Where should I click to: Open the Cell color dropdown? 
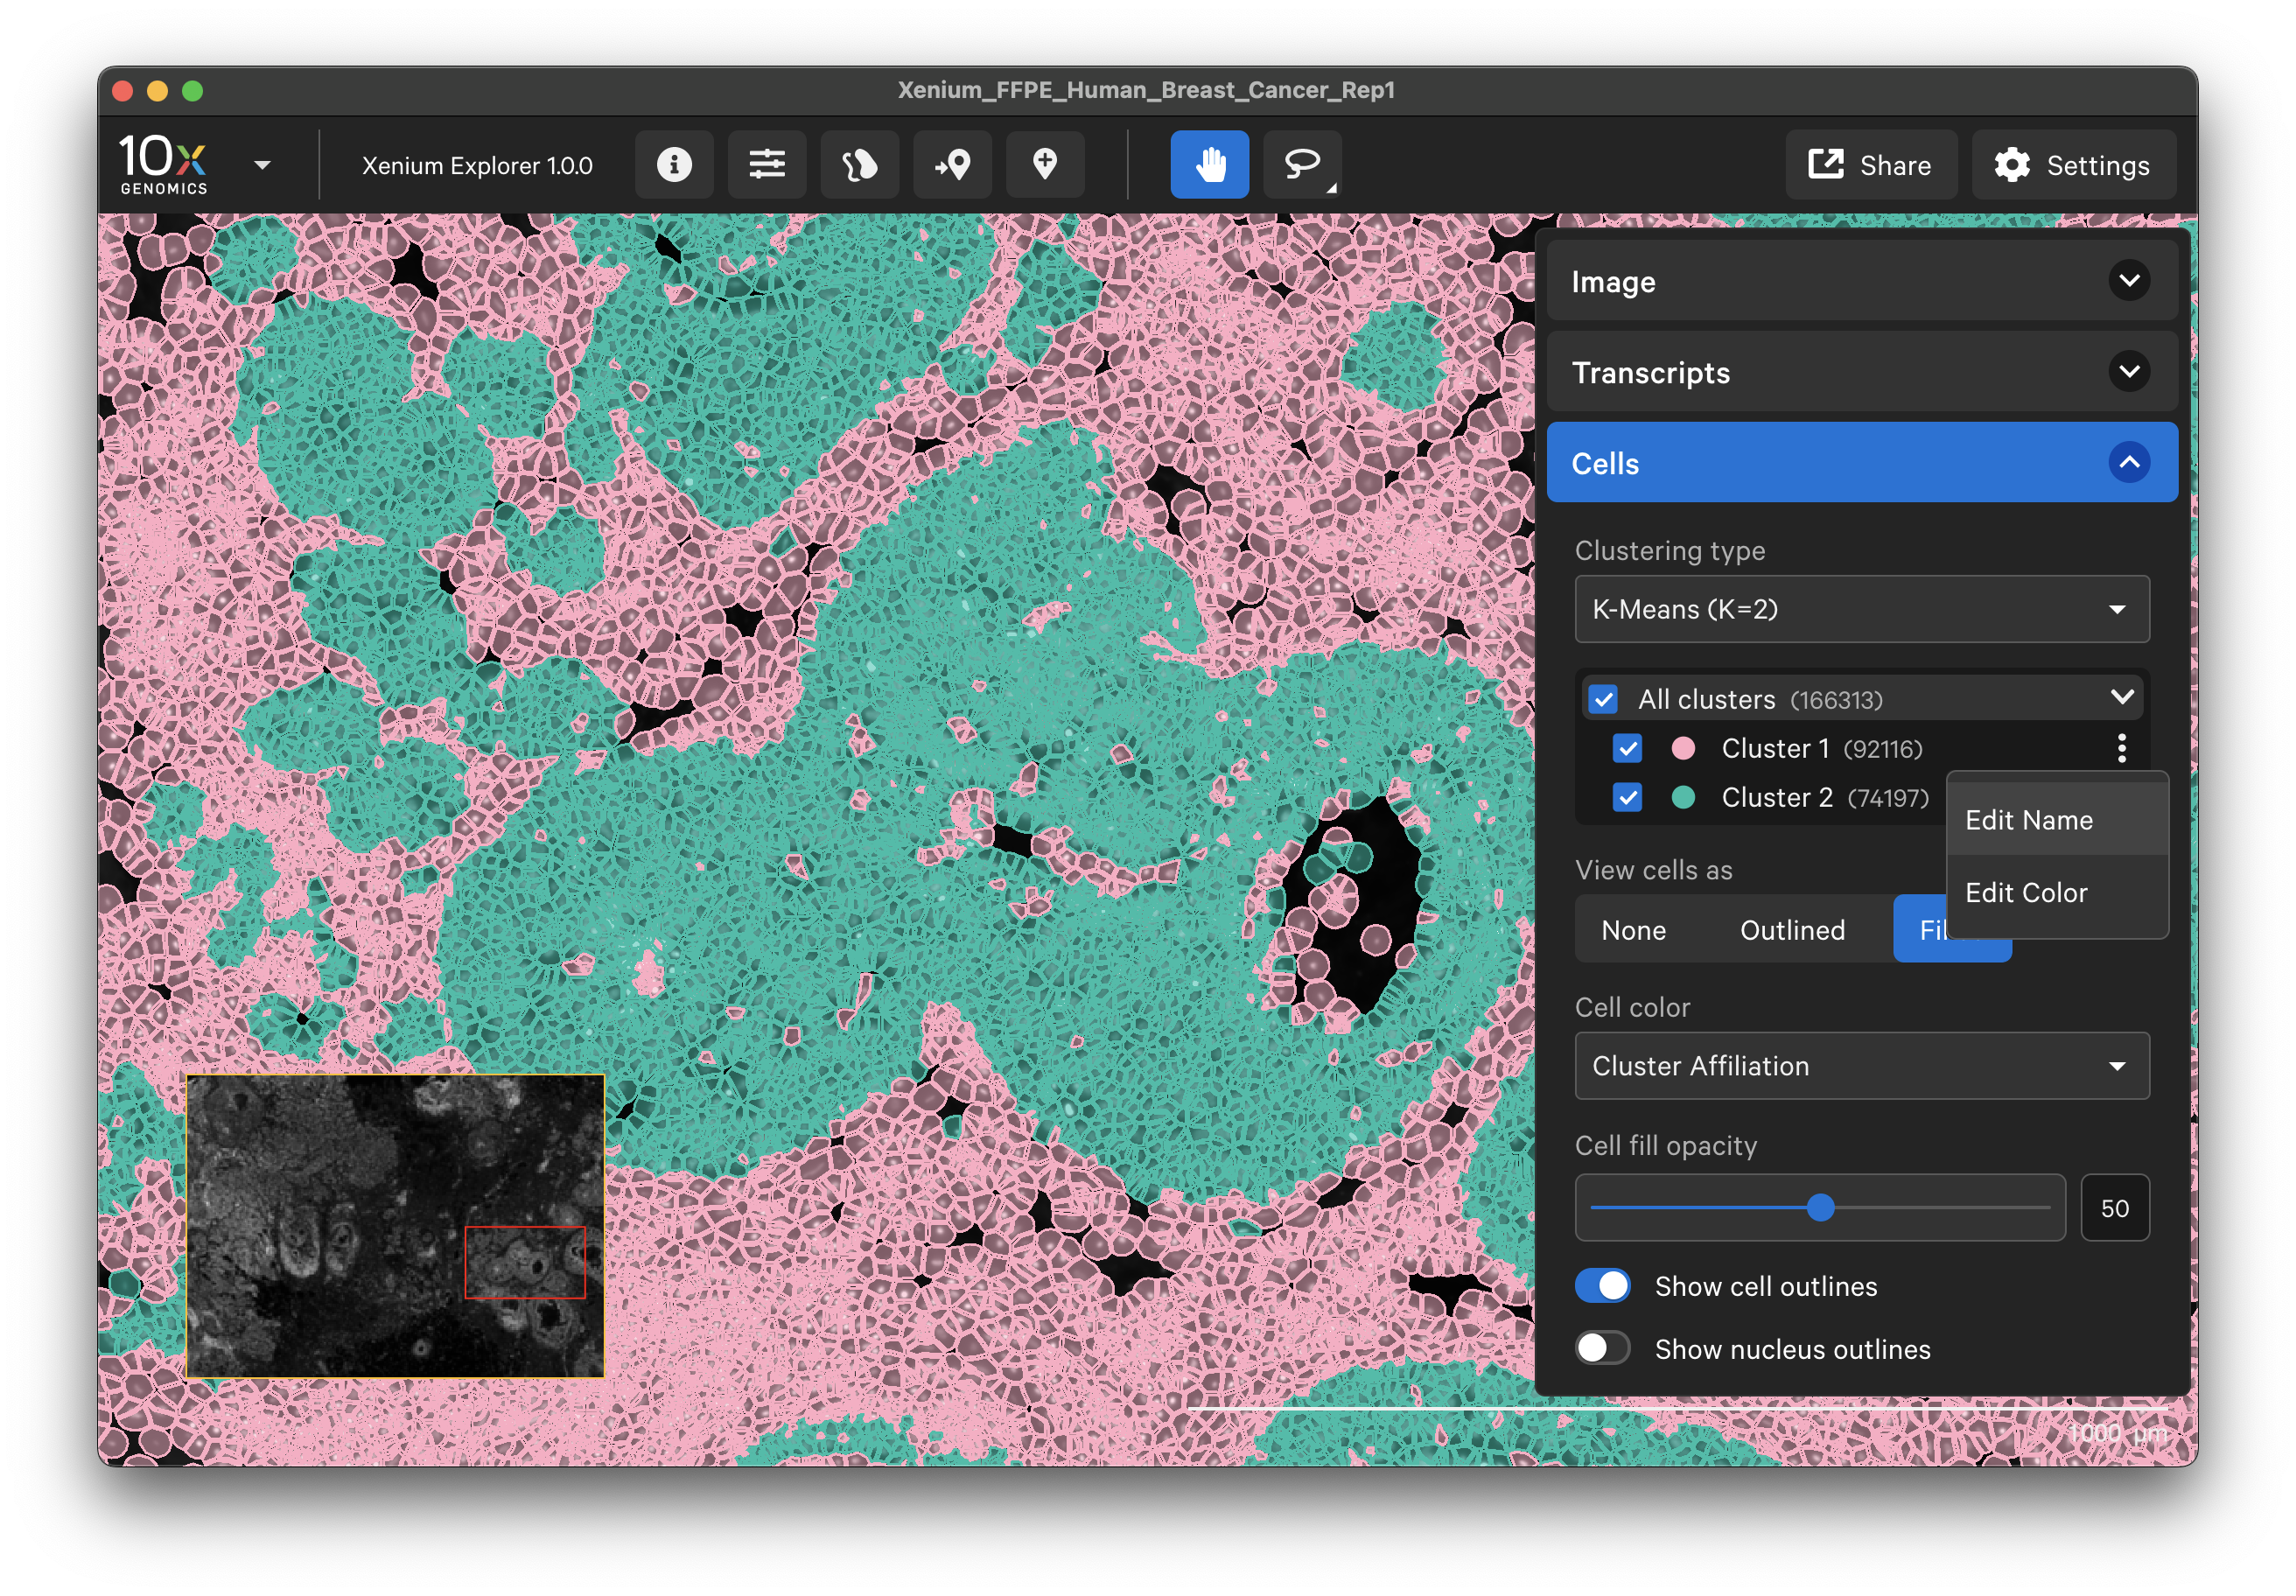click(x=1862, y=1066)
